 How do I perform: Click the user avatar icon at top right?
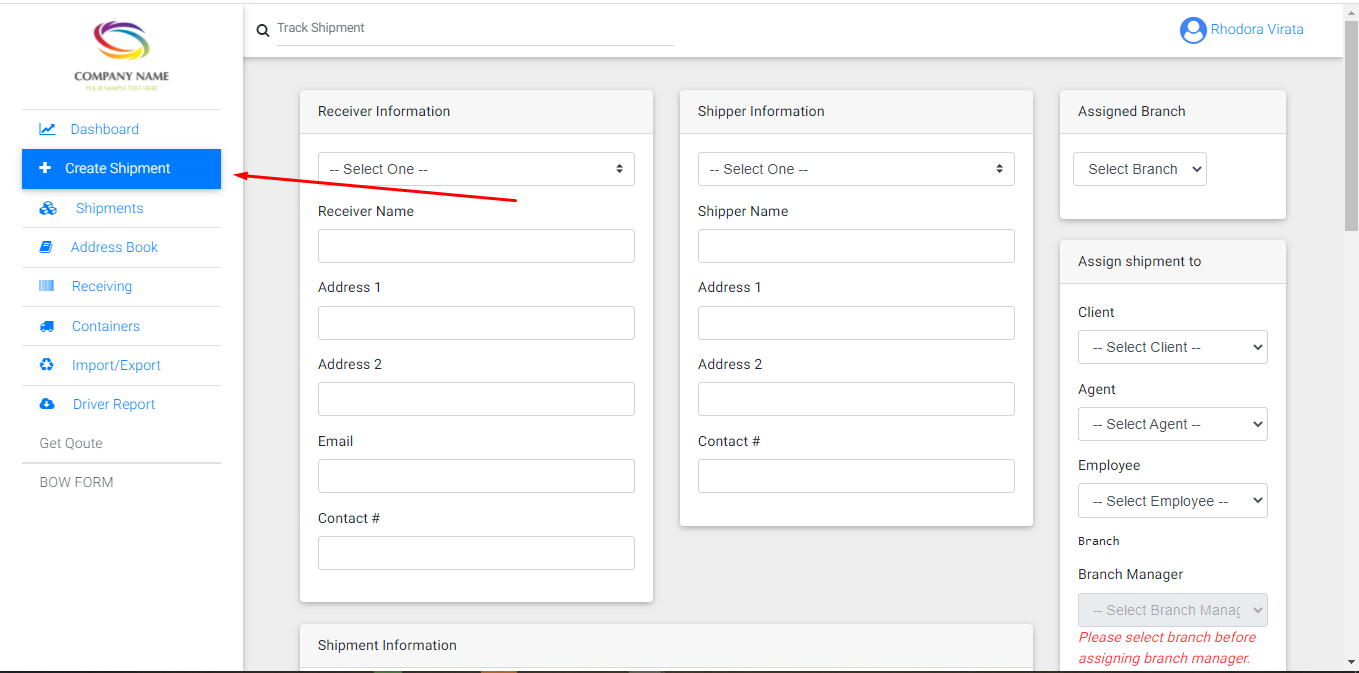click(x=1192, y=30)
